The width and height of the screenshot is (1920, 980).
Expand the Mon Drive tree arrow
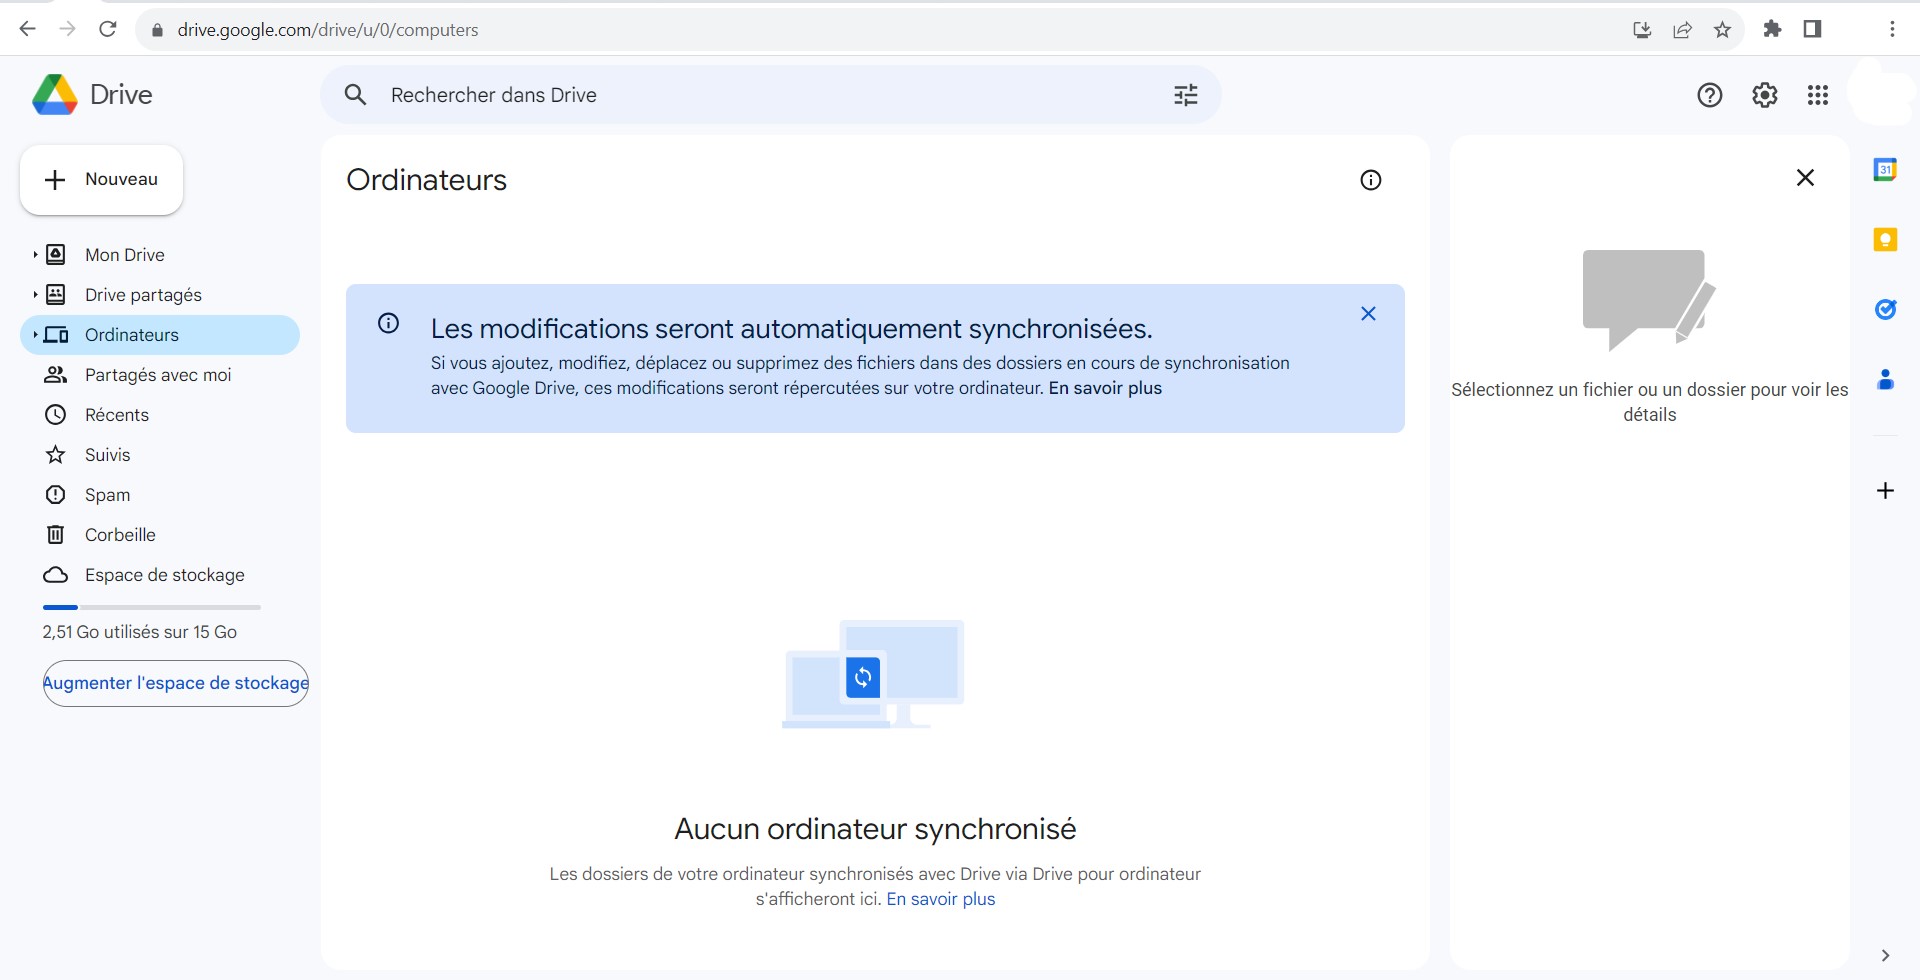(x=35, y=255)
